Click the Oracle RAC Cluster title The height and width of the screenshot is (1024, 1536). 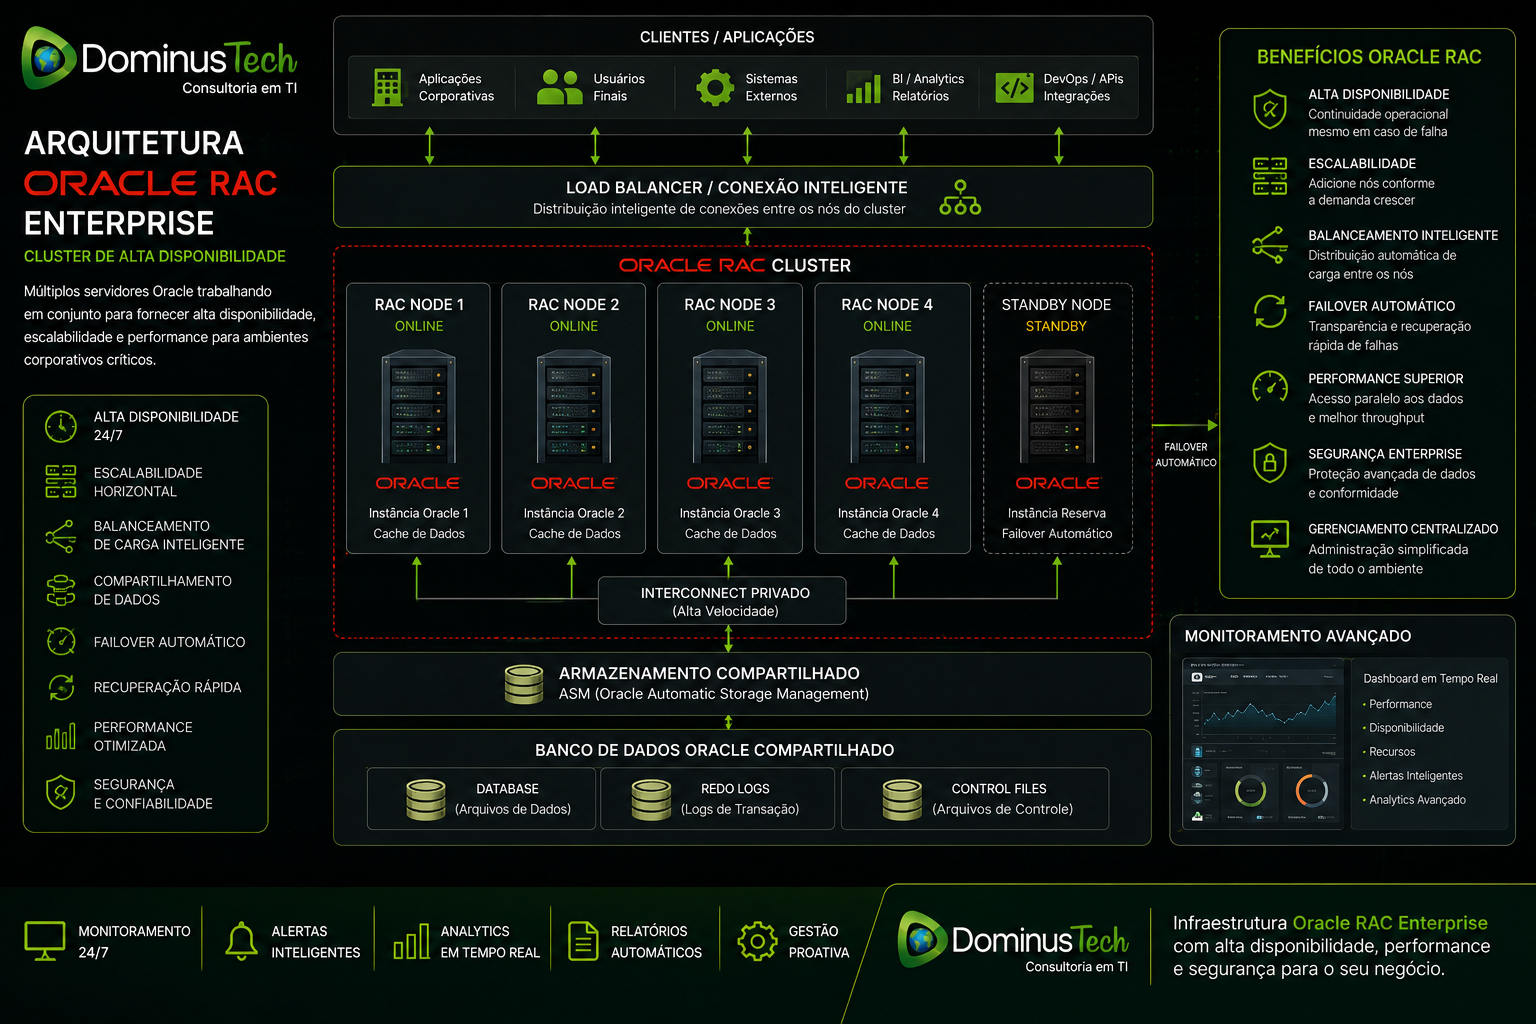[735, 265]
